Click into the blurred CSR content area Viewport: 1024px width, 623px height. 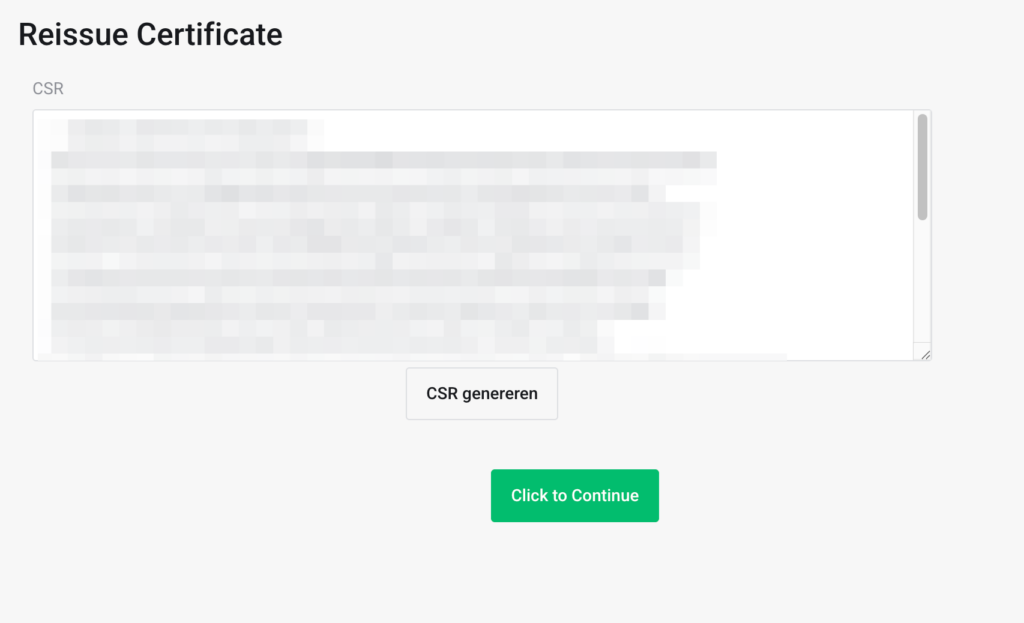(380, 240)
